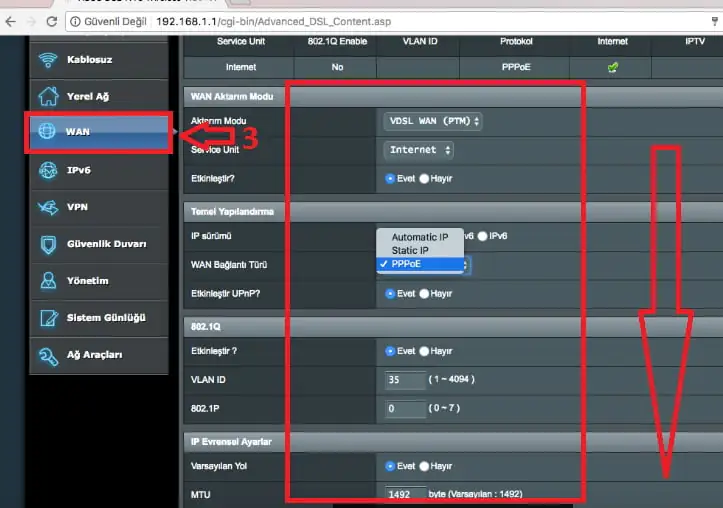Click the Service Unit column header
Screen dimensions: 723x508
point(241,41)
